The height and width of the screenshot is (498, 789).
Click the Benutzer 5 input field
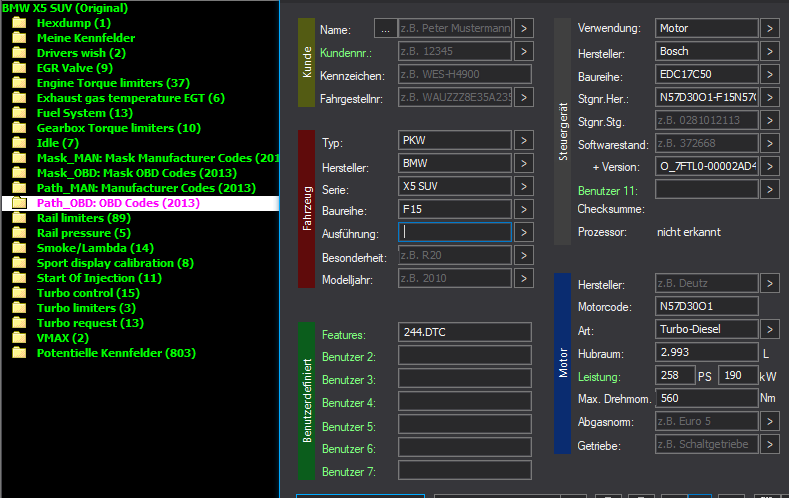point(465,424)
